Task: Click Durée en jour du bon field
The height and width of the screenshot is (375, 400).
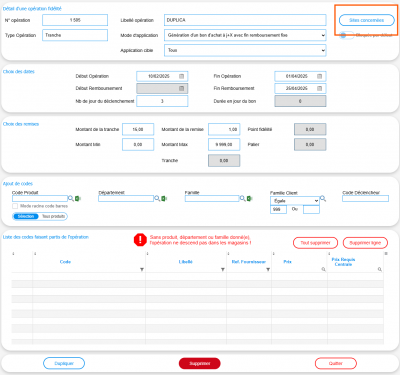Action: pyautogui.click(x=300, y=101)
